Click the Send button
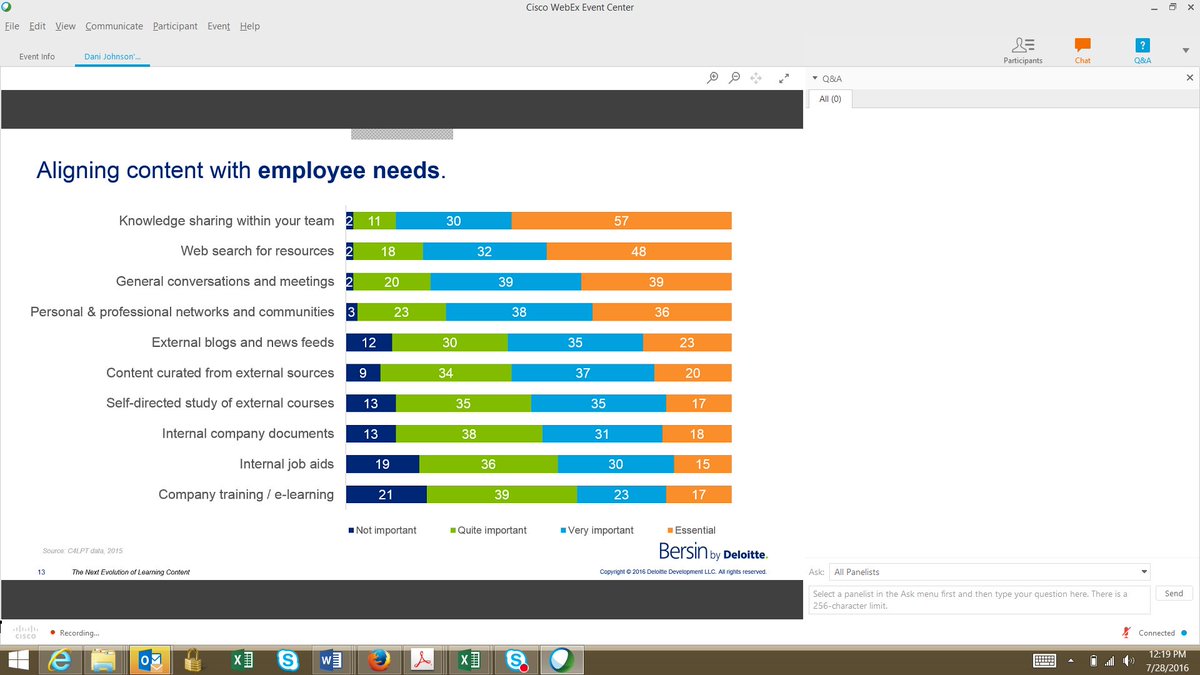Screen dimensions: 1200x675 point(1174,593)
